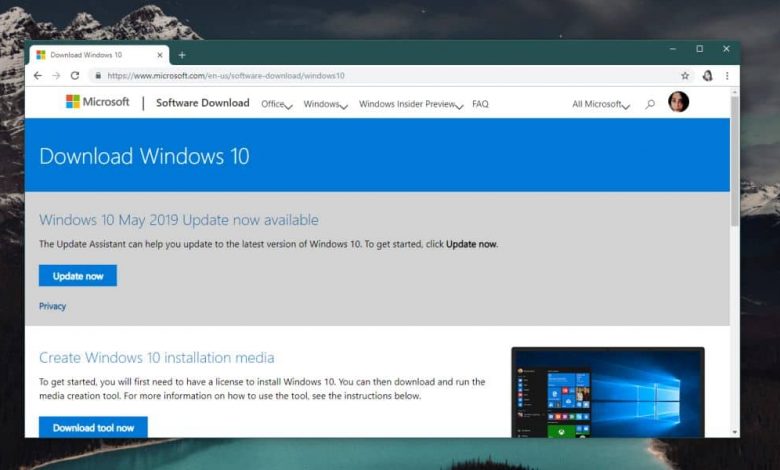Open the Software Download link
The height and width of the screenshot is (470, 780).
(x=202, y=103)
